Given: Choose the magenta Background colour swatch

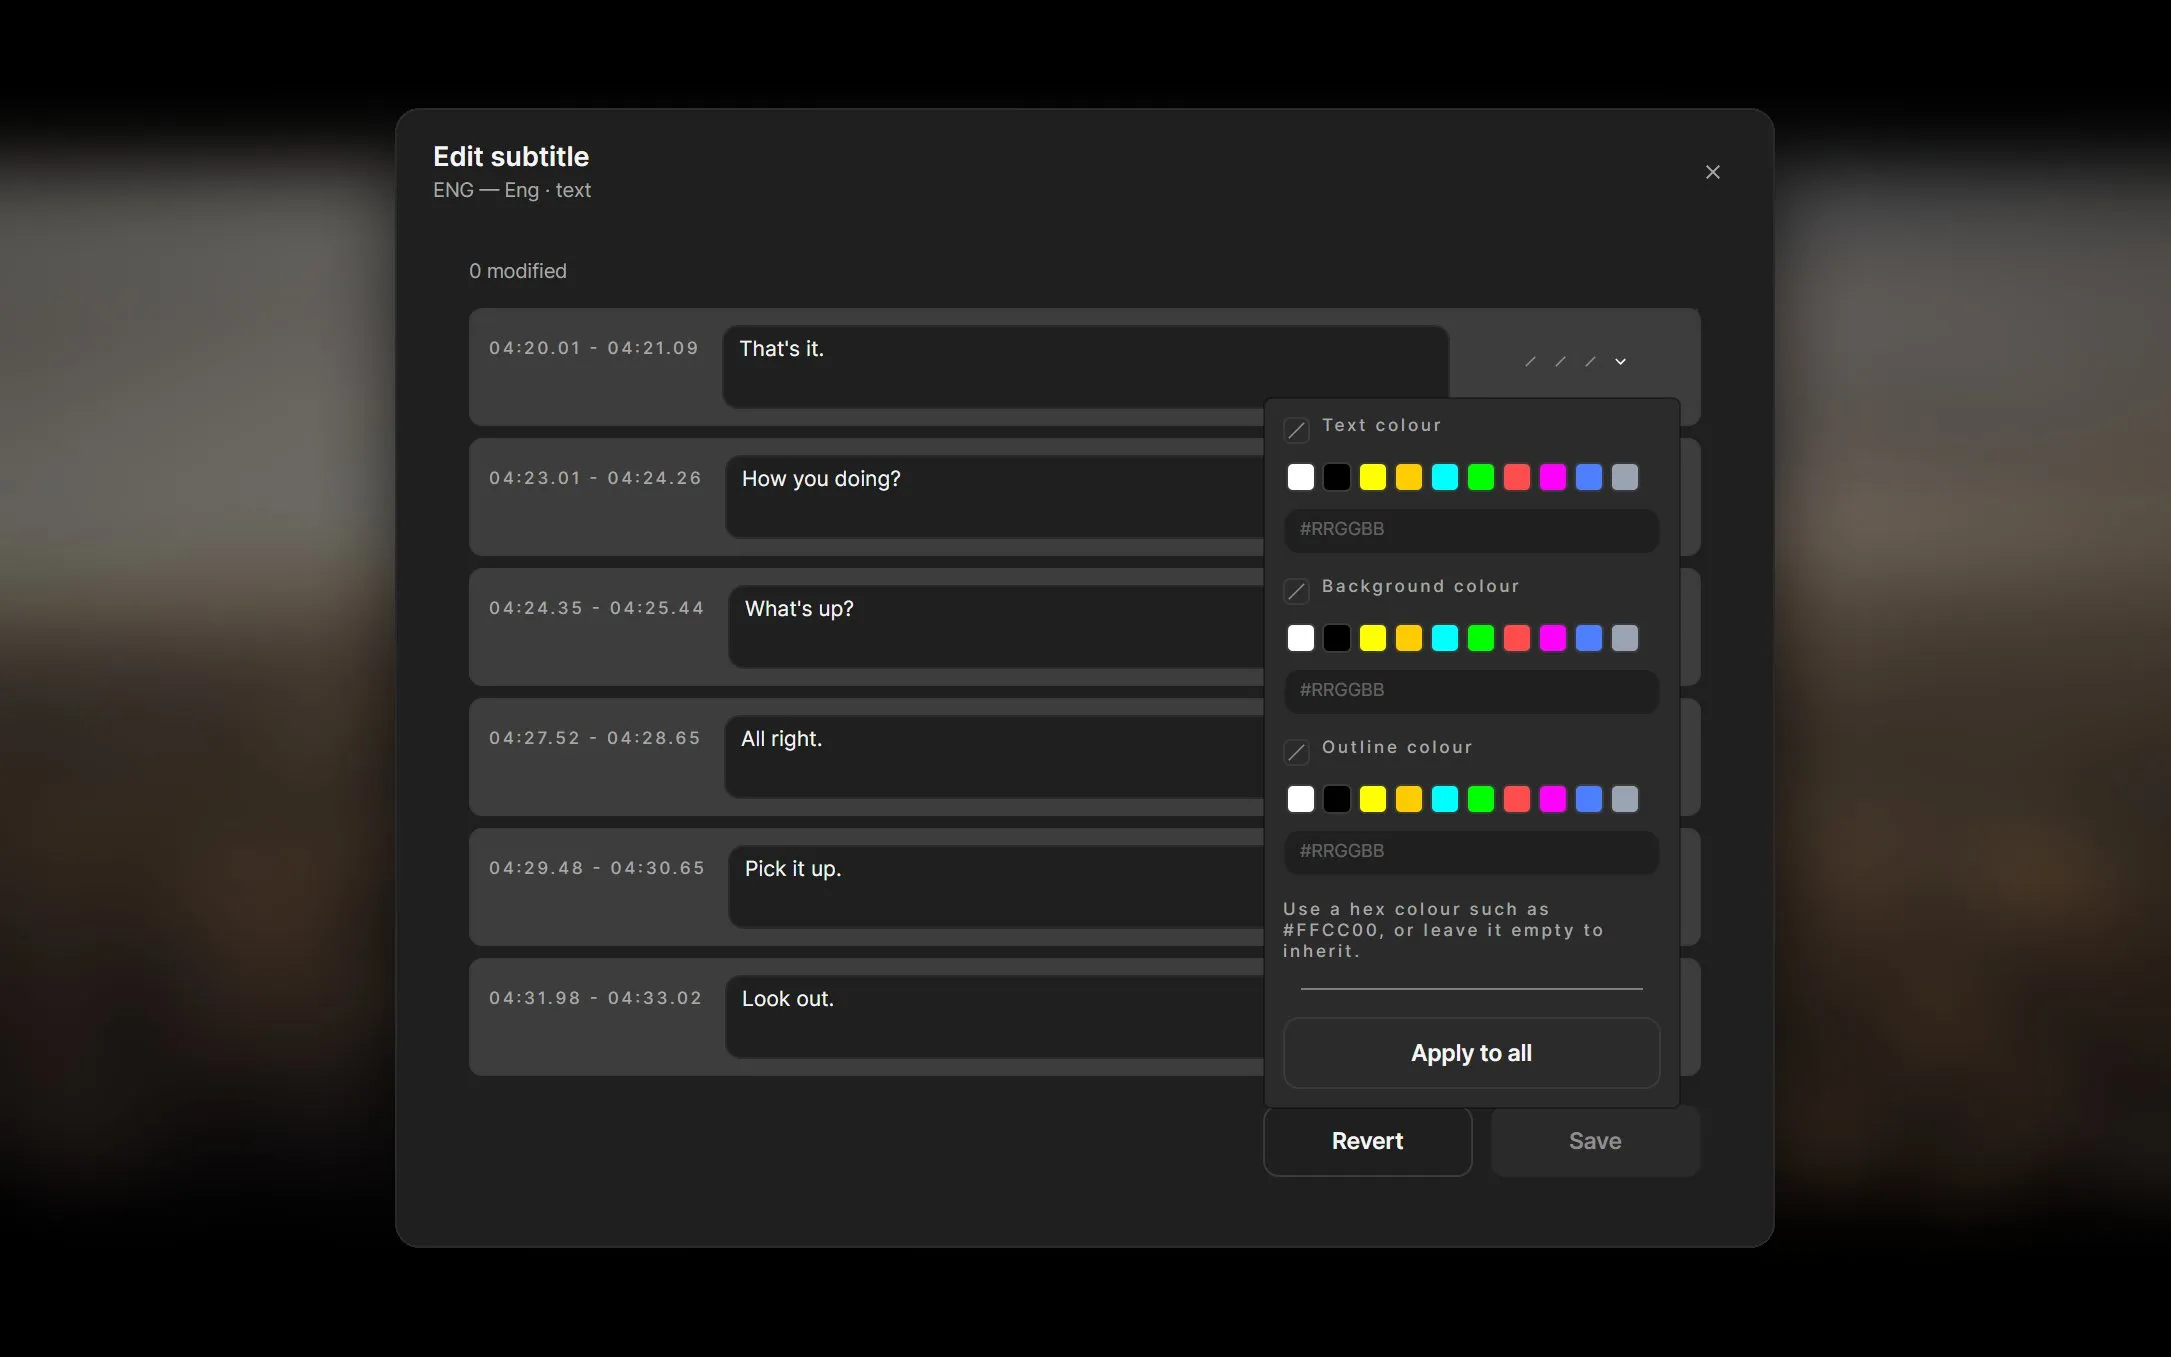Looking at the screenshot, I should [1553, 638].
